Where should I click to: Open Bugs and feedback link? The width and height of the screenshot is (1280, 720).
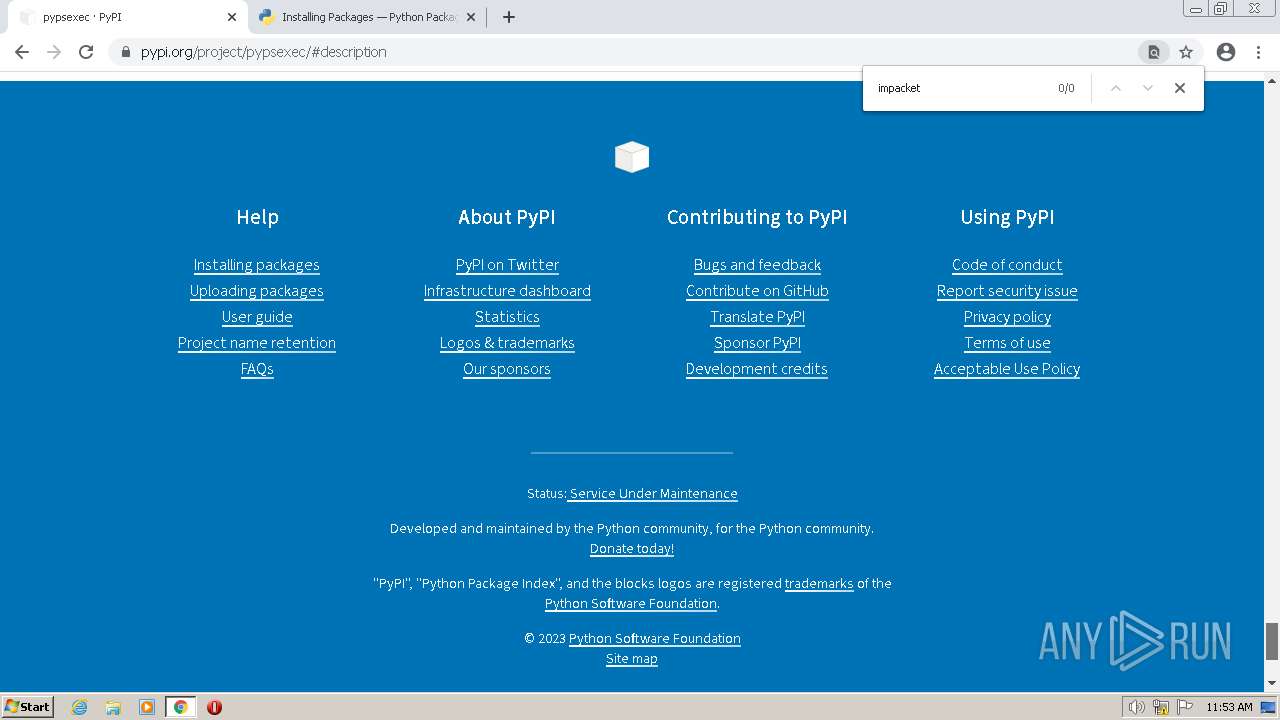(757, 265)
